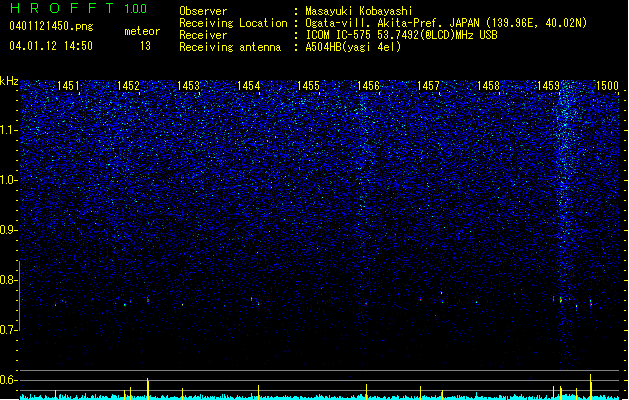Click the 1459 time axis marker
629x400 pixels.
[x=548, y=86]
